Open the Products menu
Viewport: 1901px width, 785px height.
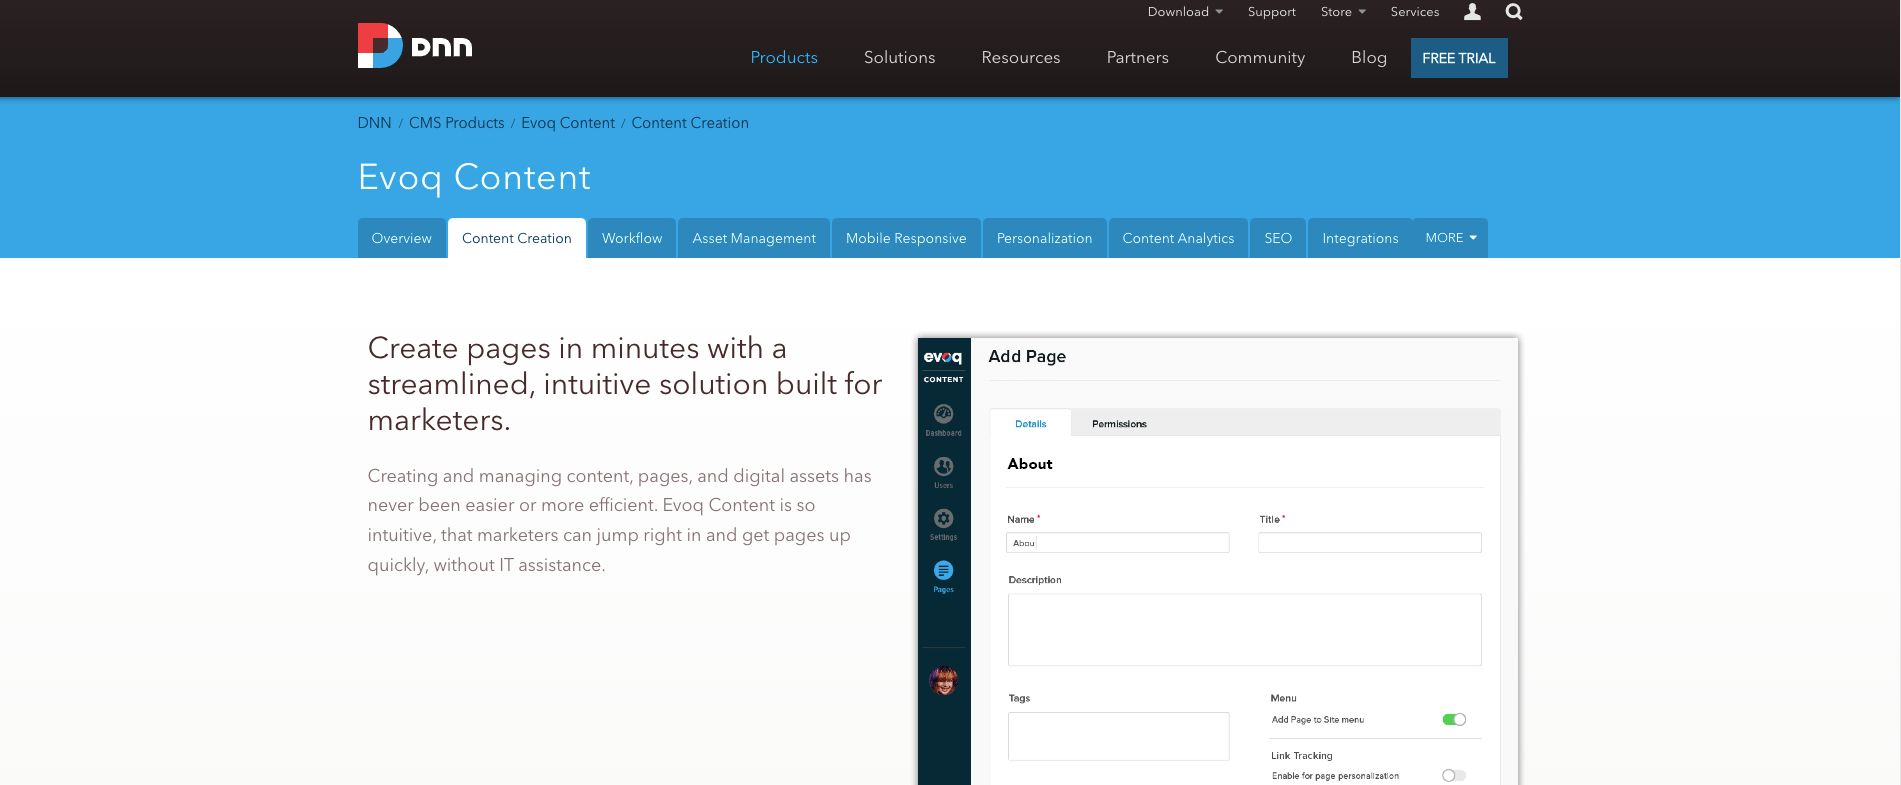(x=784, y=58)
